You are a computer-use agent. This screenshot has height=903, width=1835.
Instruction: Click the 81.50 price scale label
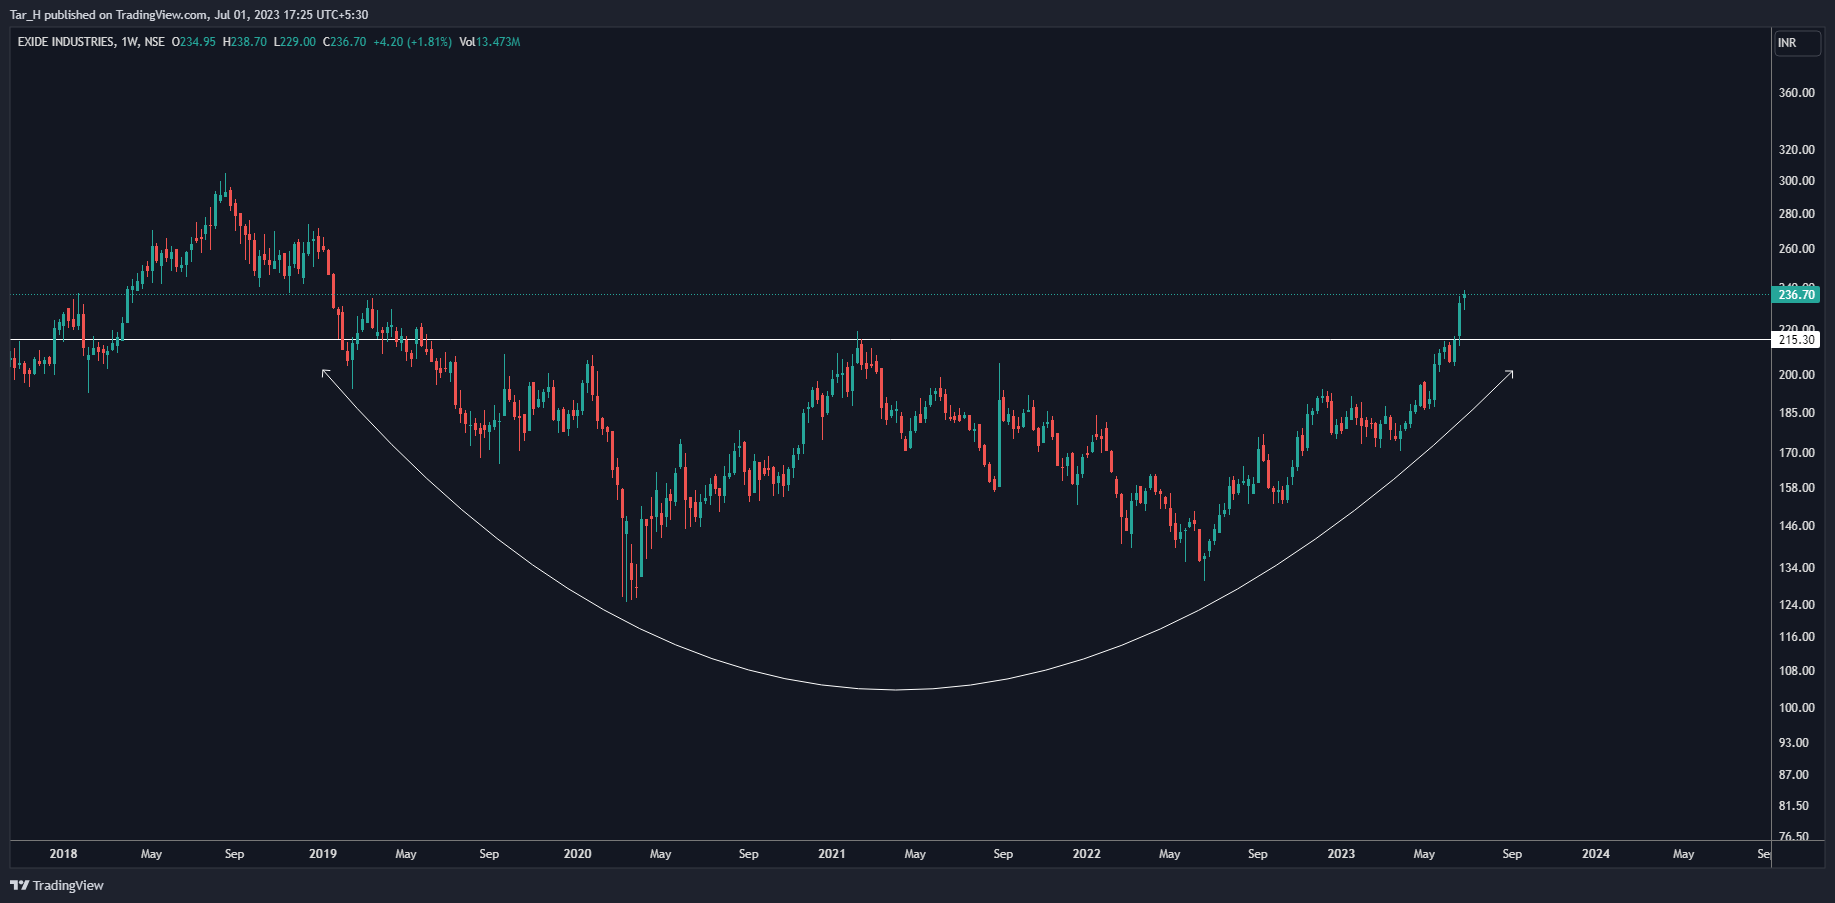(x=1794, y=806)
